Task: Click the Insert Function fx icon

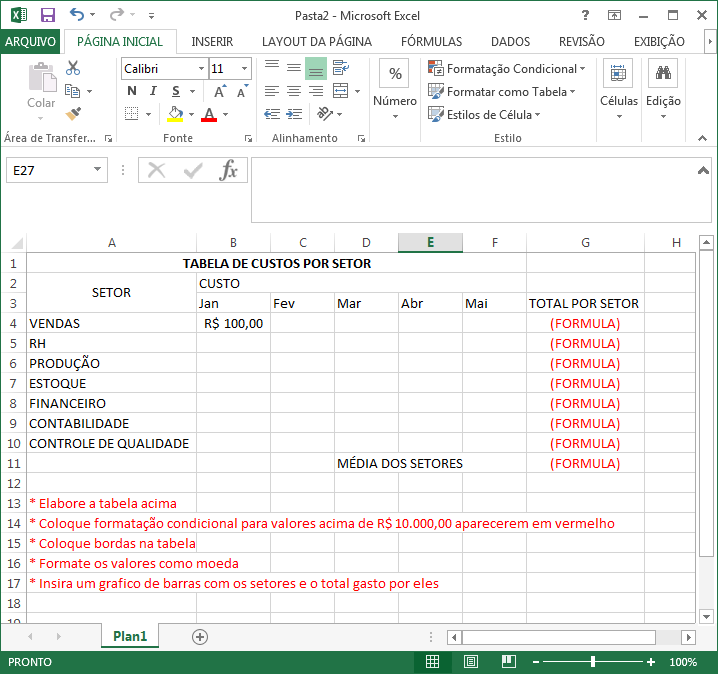Action: tap(228, 170)
